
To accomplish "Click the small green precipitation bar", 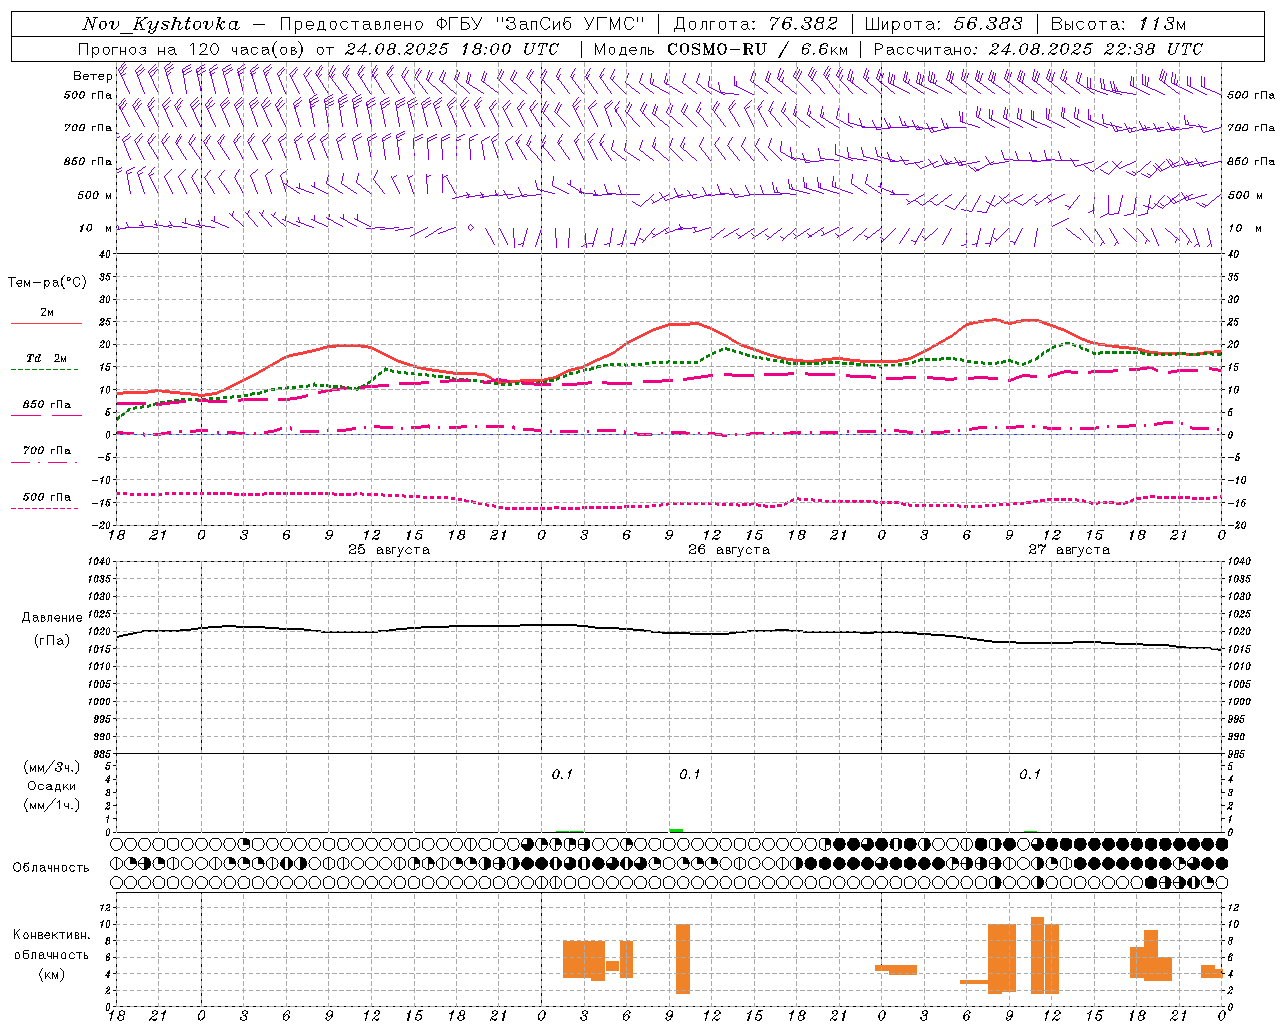I will [x=676, y=830].
